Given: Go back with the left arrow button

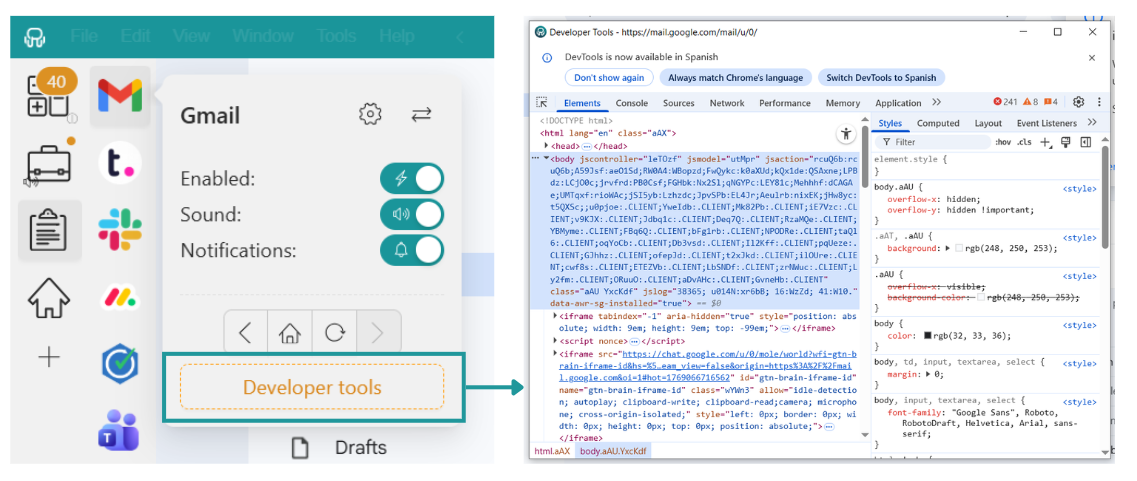Looking at the screenshot, I should (x=246, y=332).
